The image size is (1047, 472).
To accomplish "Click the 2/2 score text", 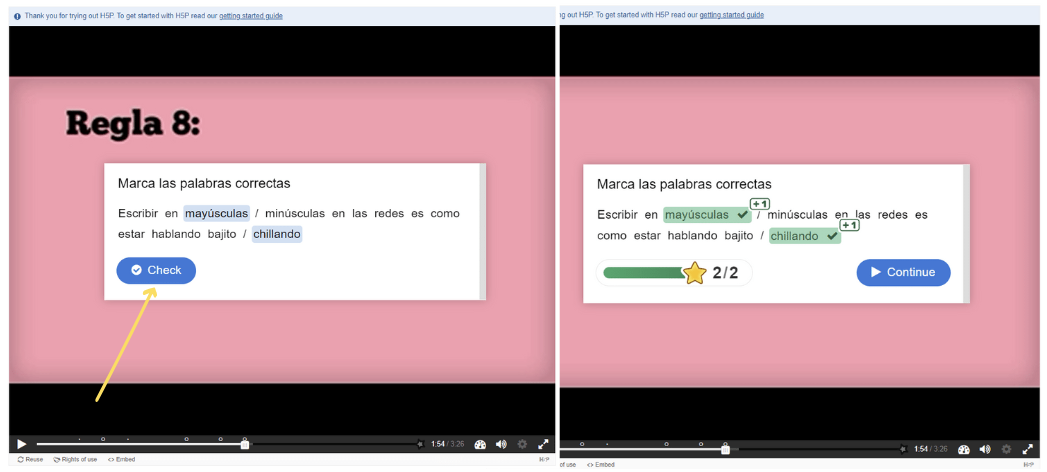I will click(x=725, y=272).
